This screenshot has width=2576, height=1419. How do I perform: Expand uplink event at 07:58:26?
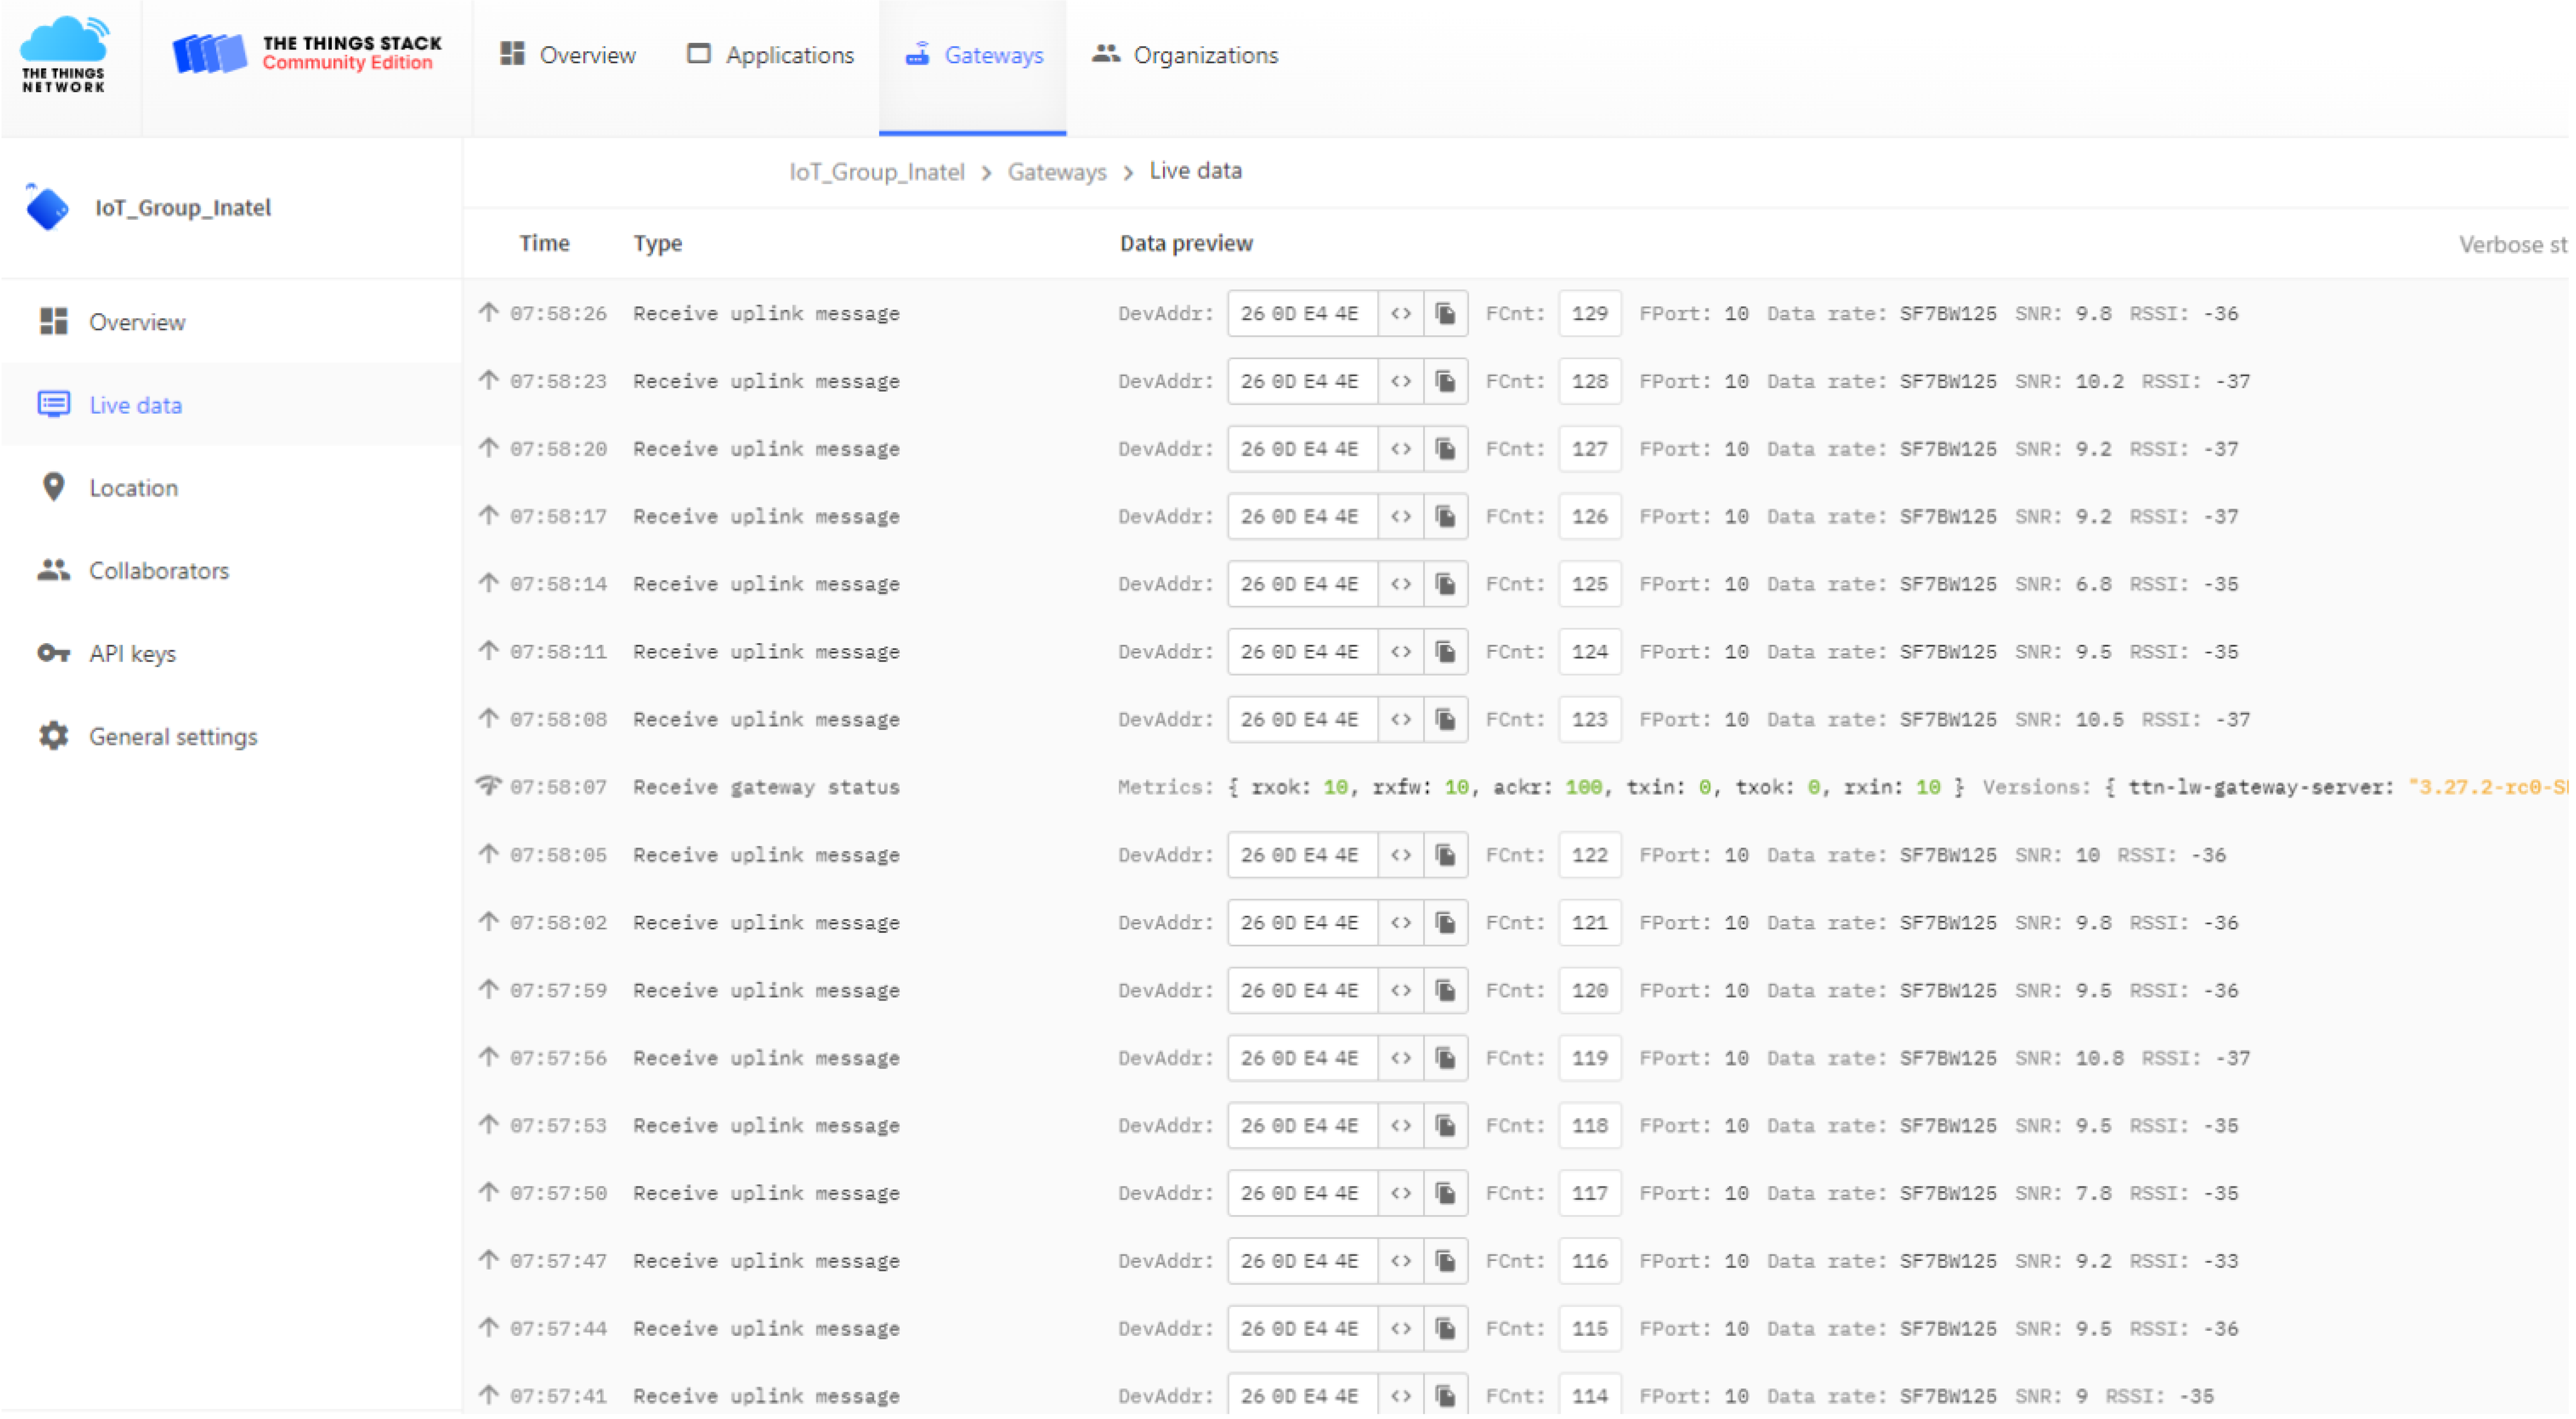(x=766, y=314)
